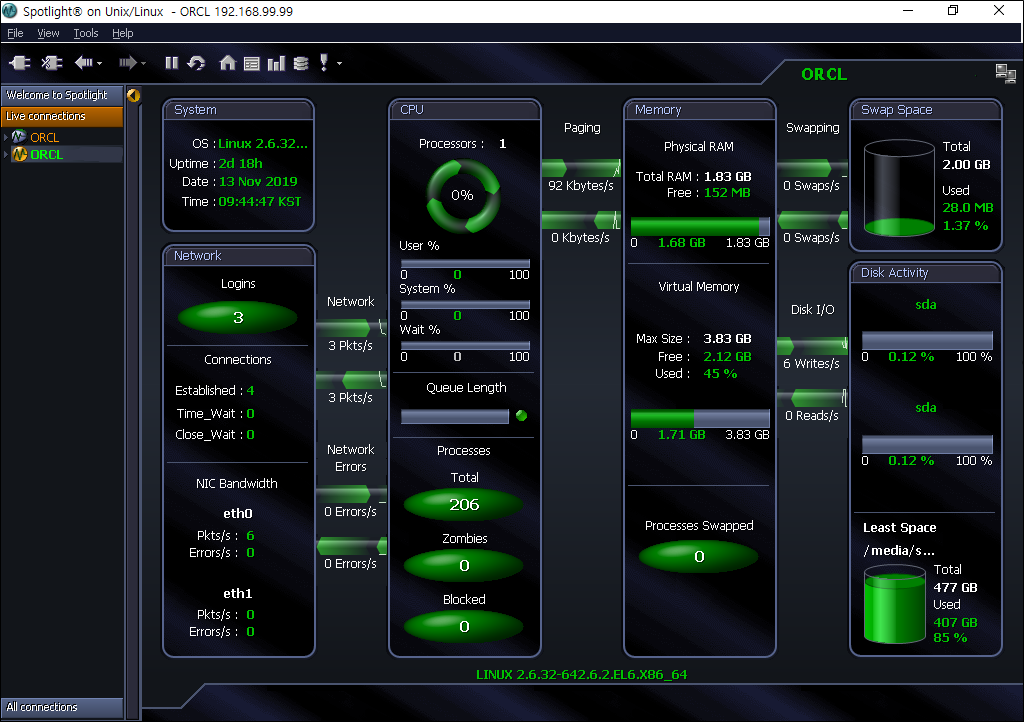Screen dimensions: 1024x722
Task: Click the orange ORCL connection icon
Action: [x=20, y=137]
